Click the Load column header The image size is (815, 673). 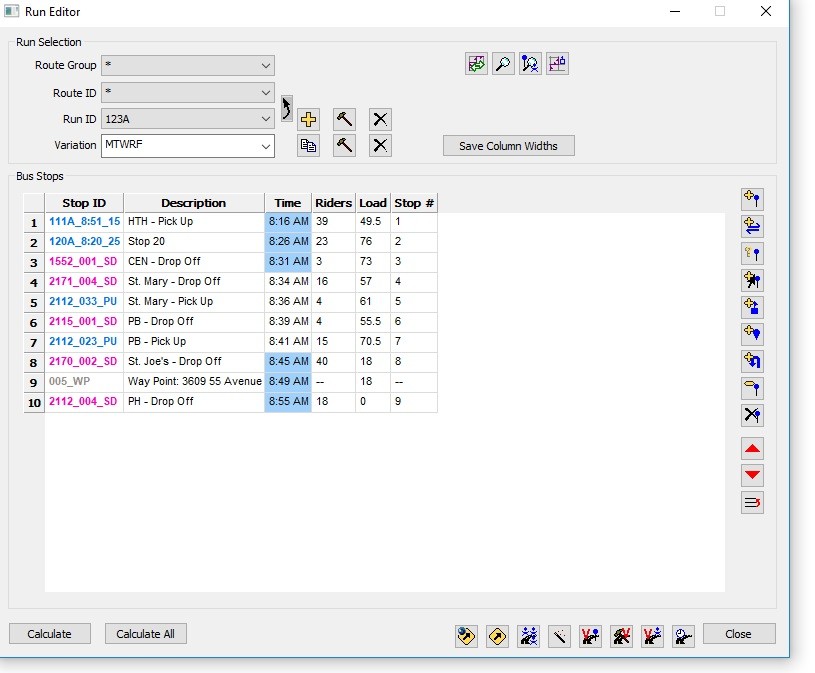pos(373,203)
